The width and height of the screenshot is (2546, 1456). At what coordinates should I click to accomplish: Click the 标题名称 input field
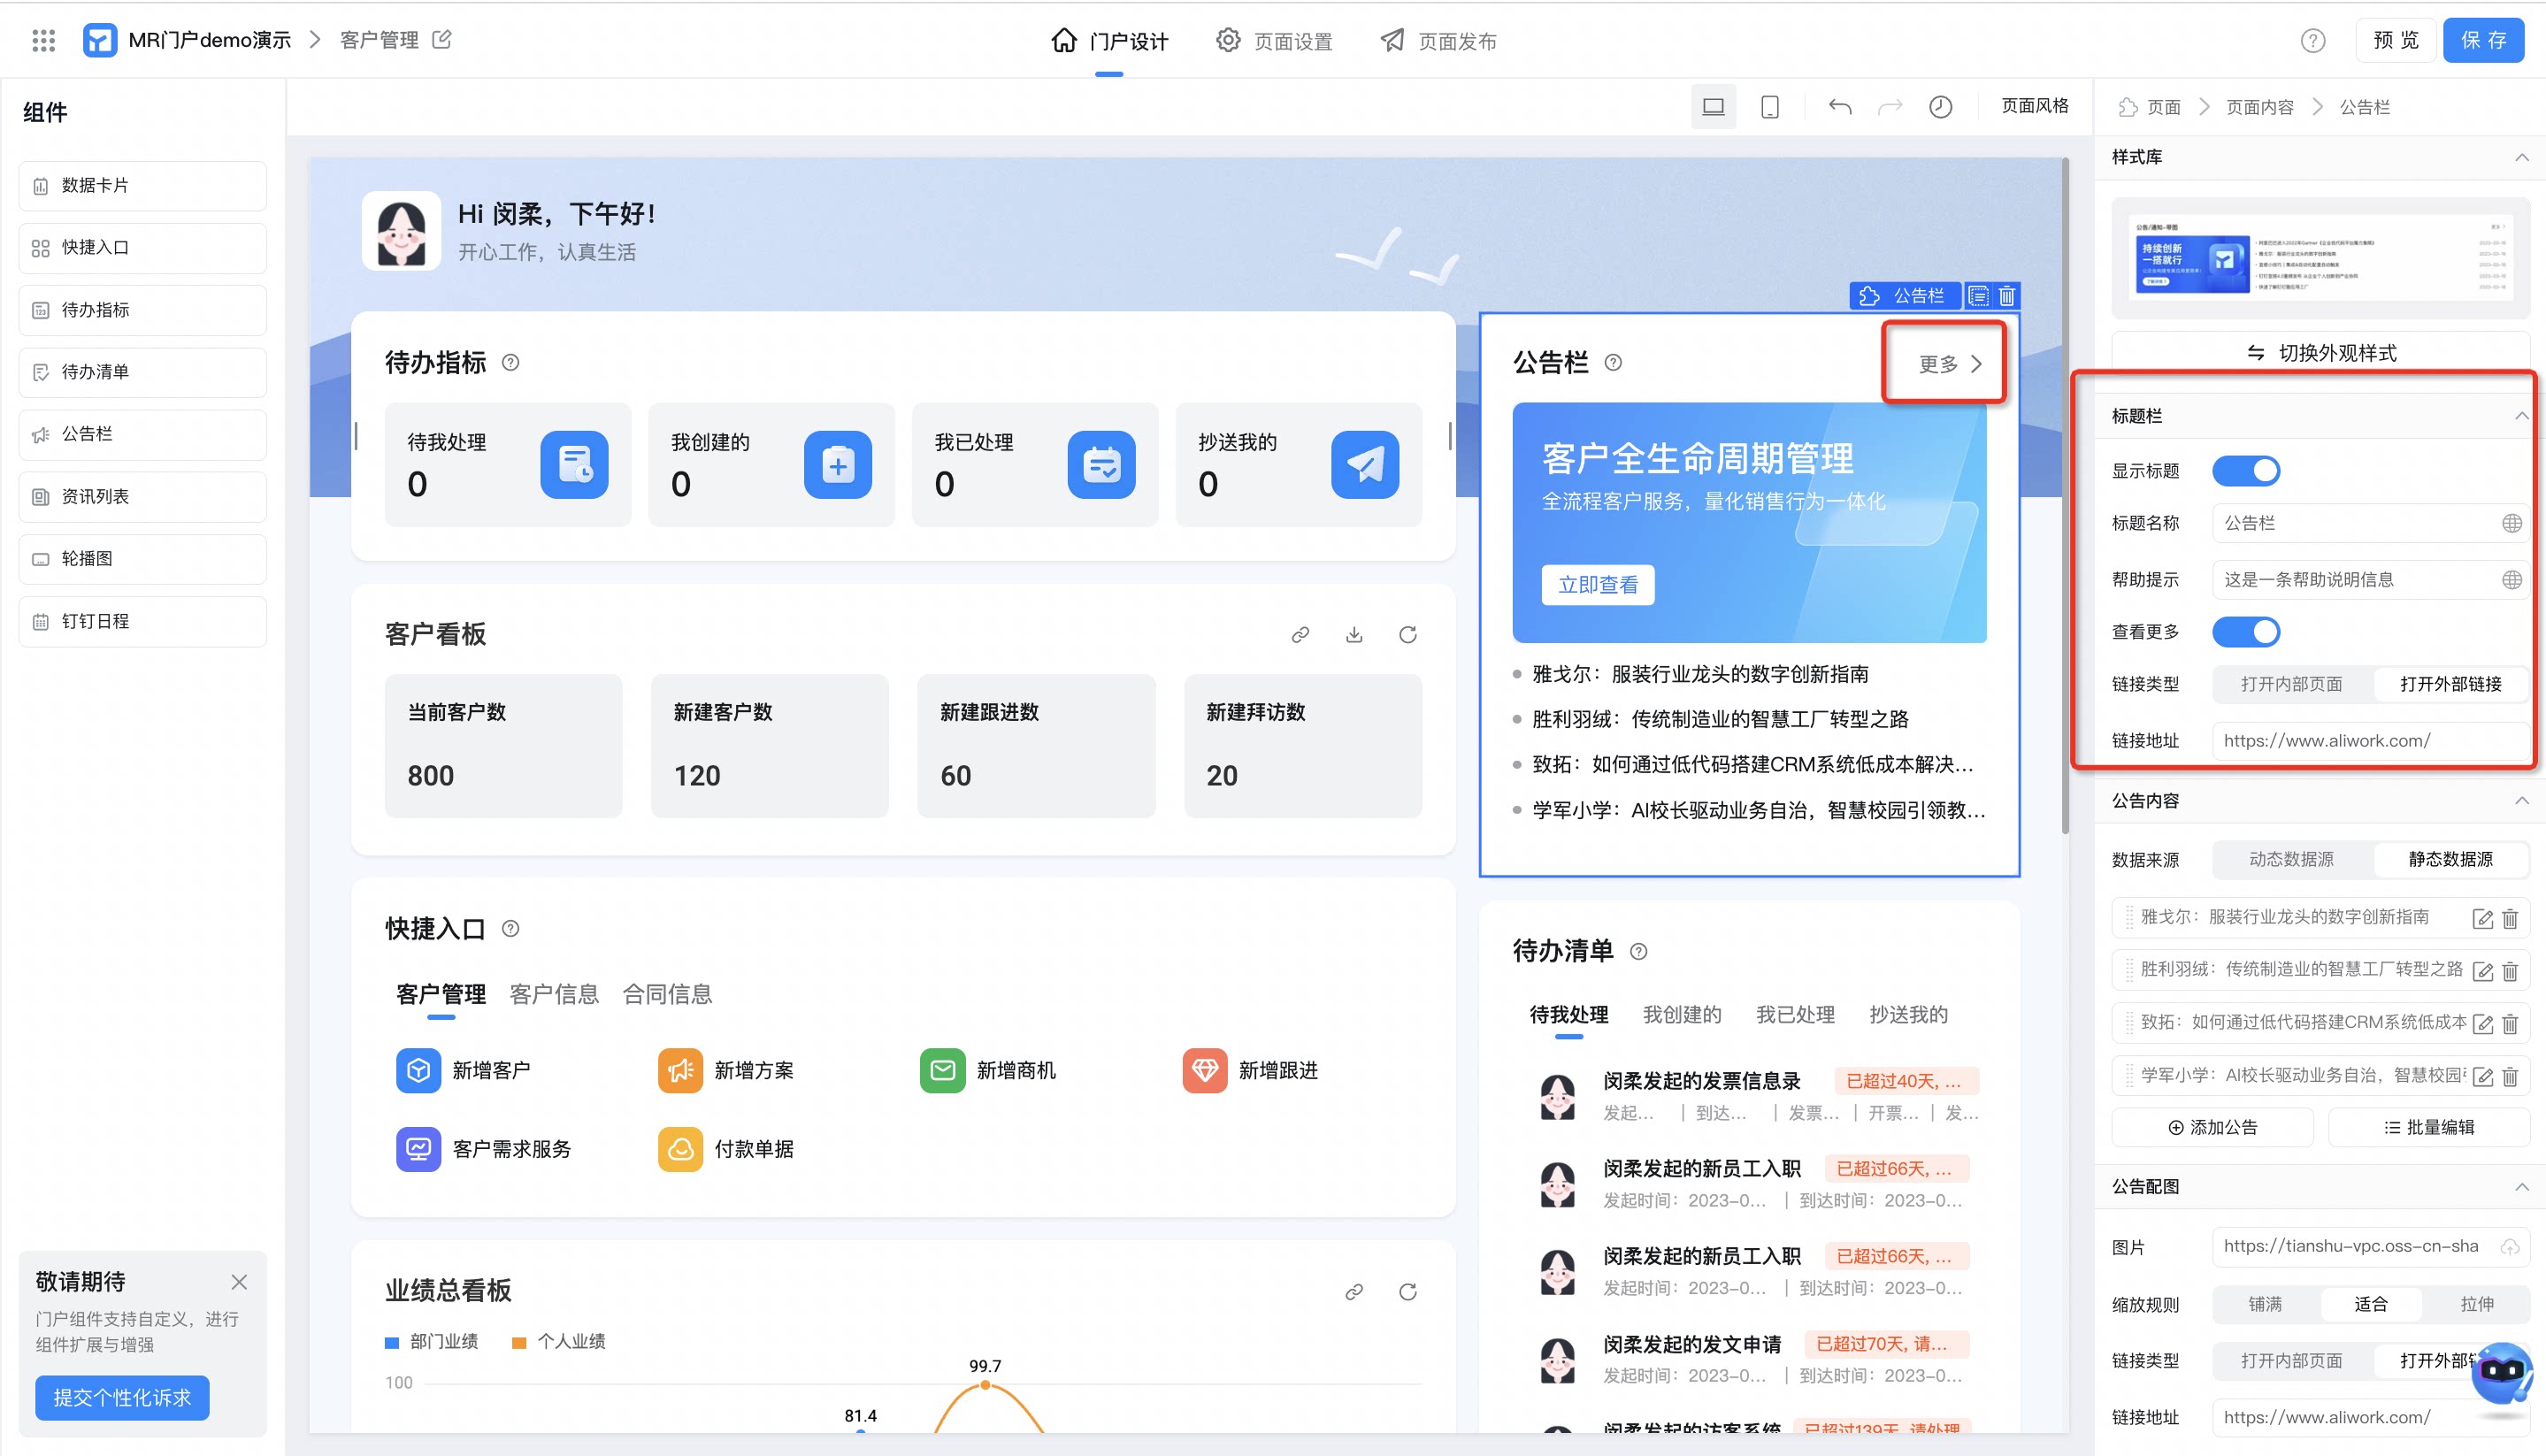pos(2370,523)
